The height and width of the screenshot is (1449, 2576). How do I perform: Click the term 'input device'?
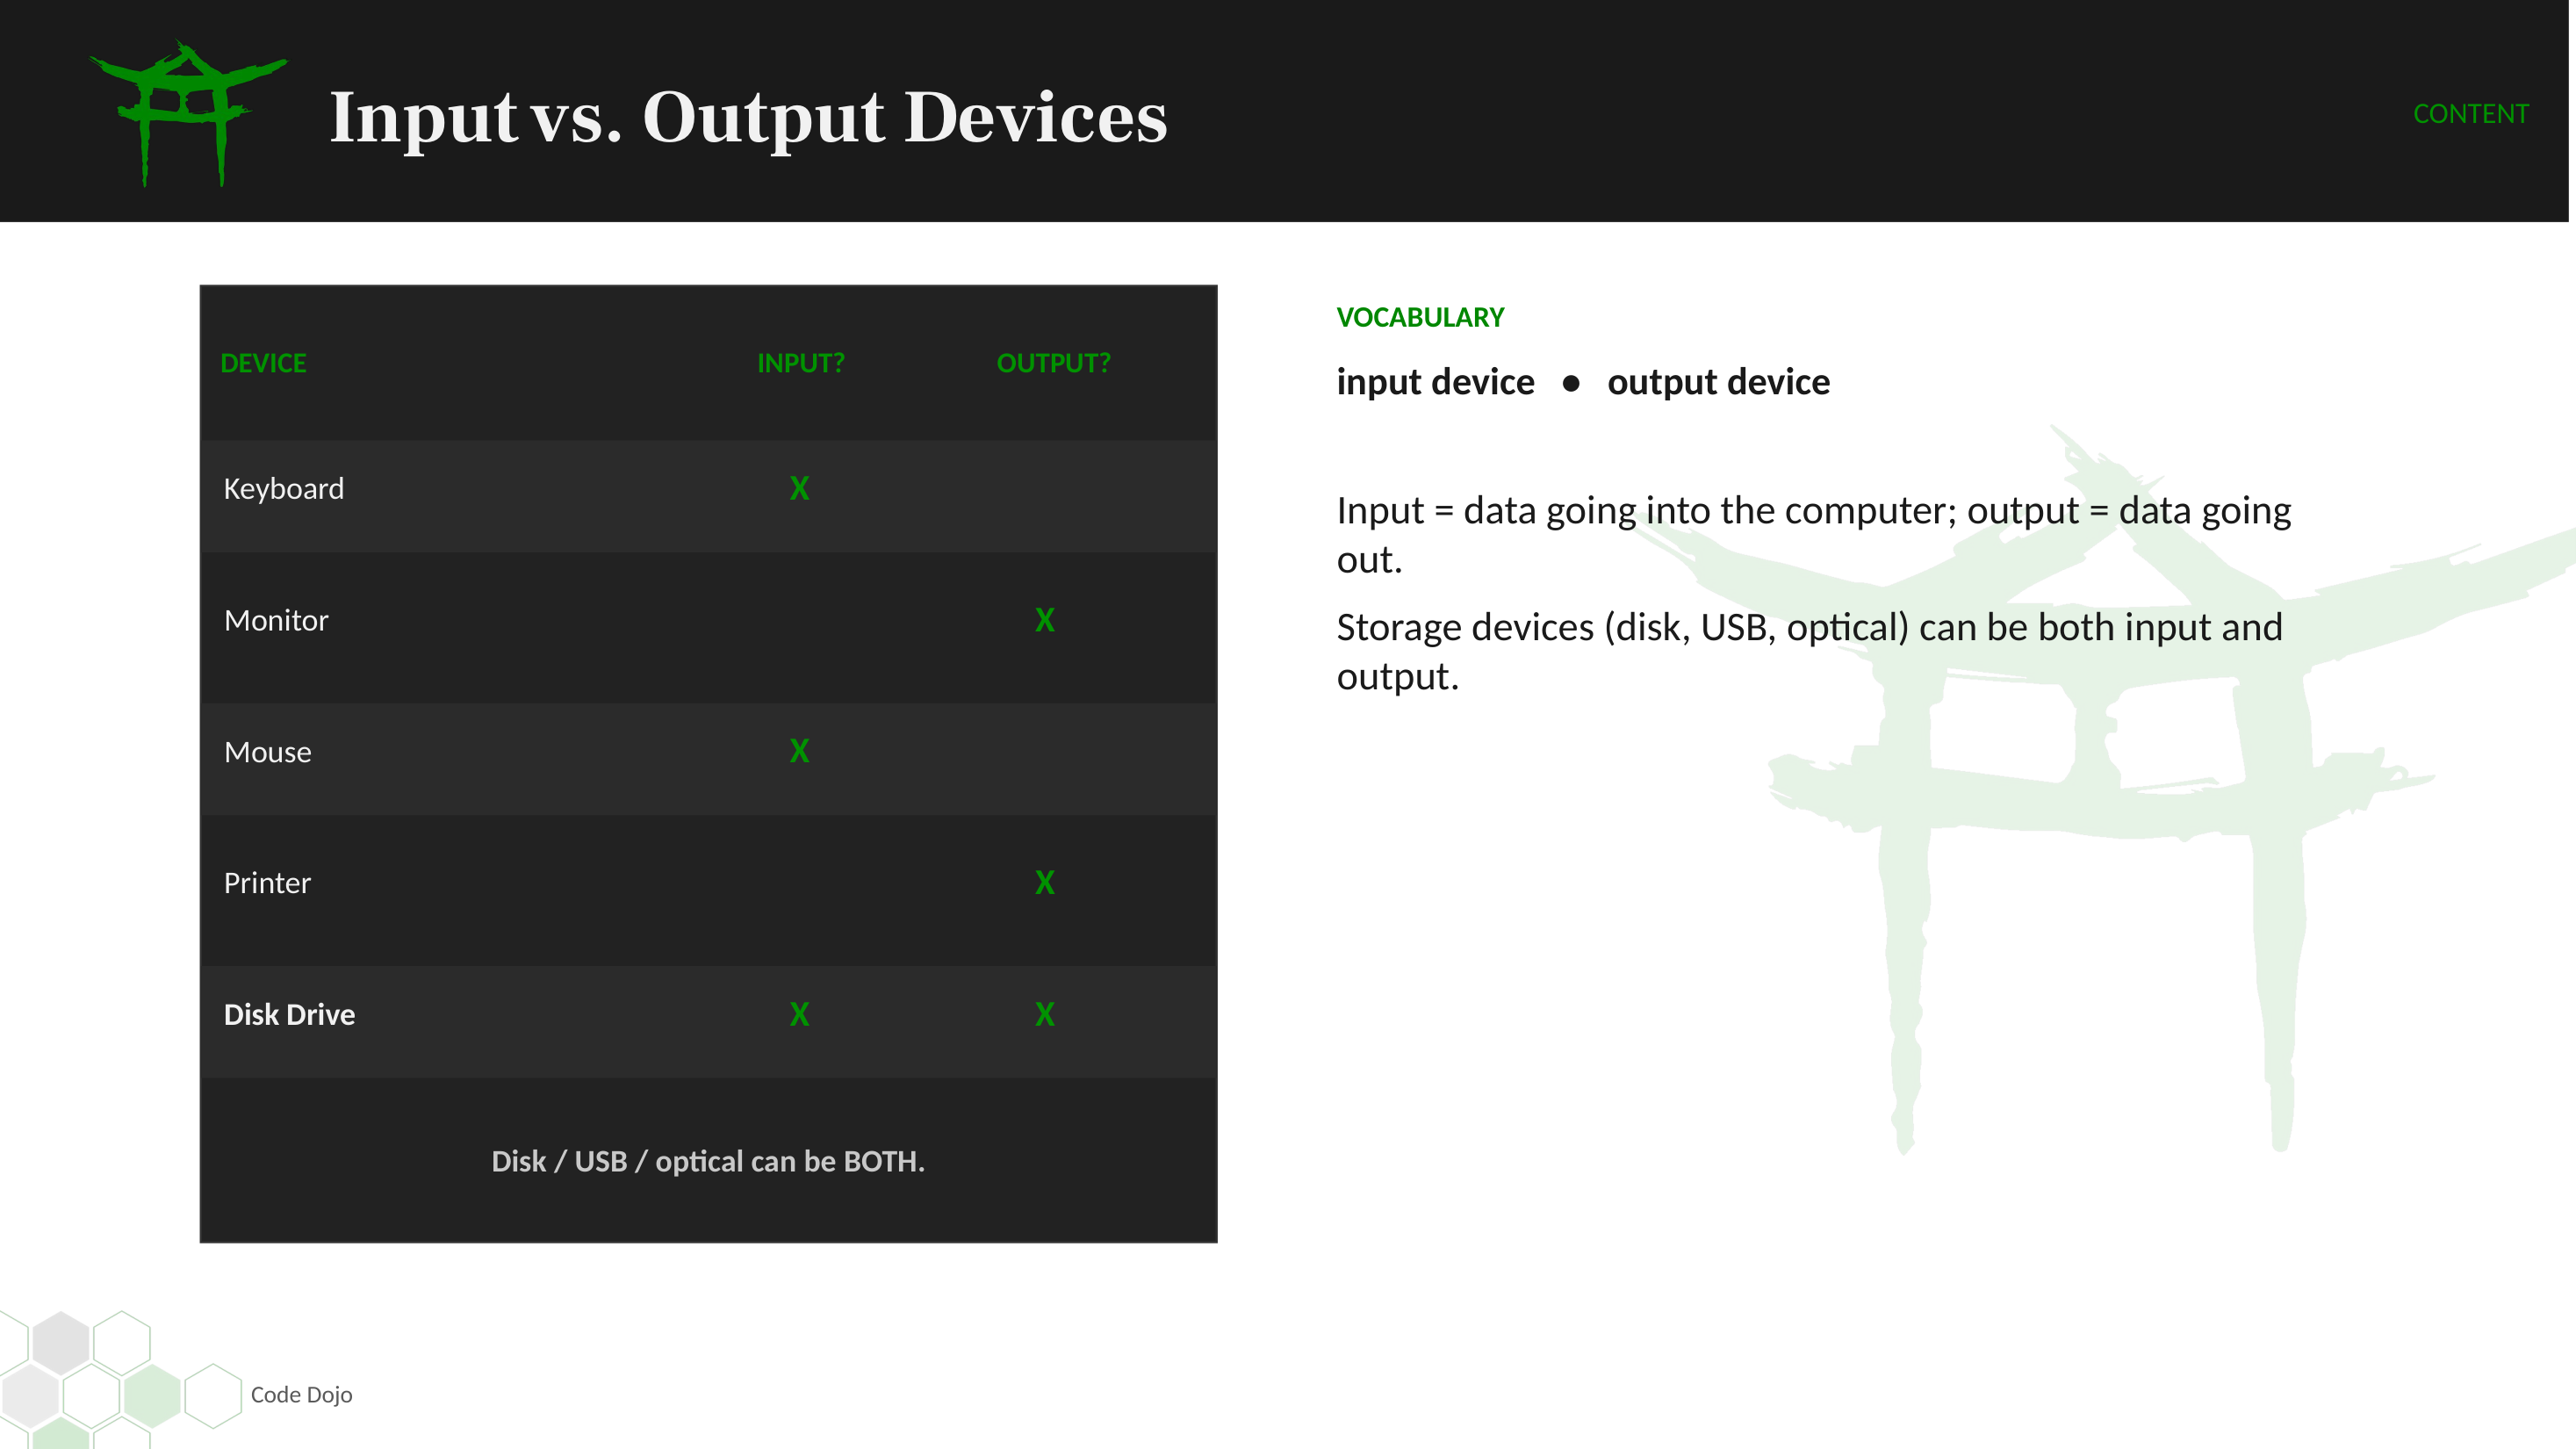pos(1435,382)
